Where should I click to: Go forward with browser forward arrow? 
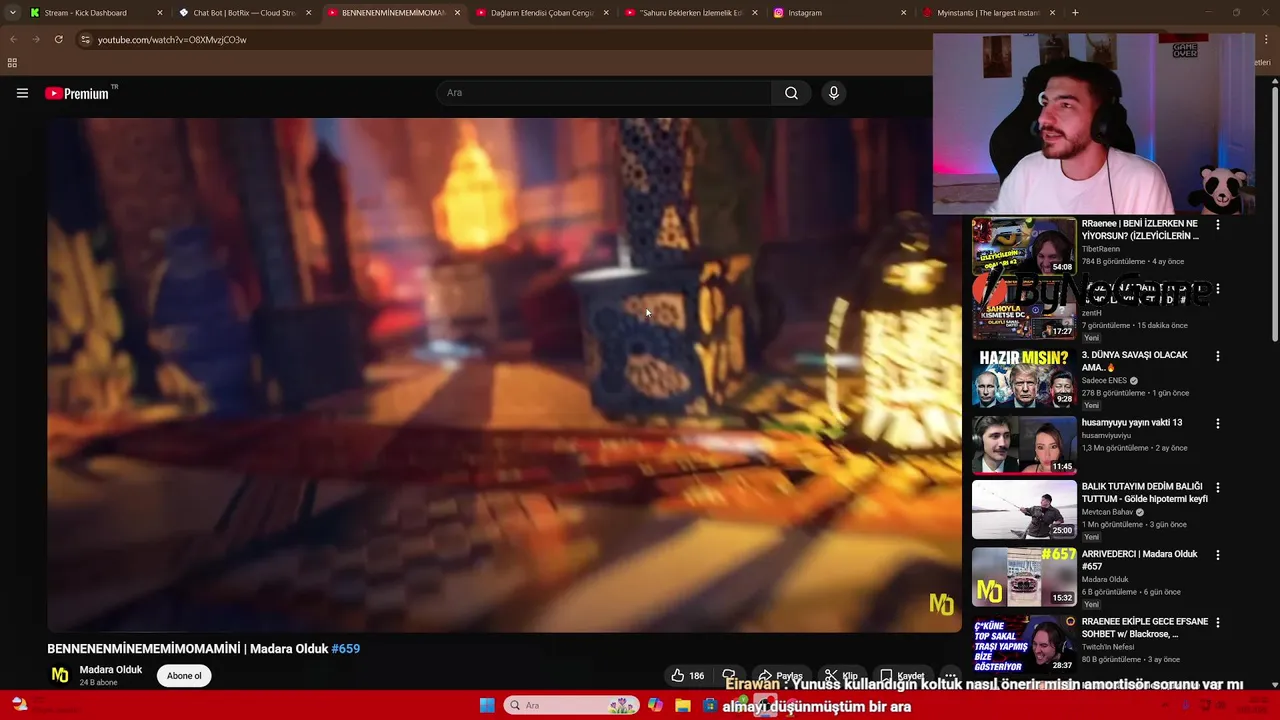(x=36, y=40)
